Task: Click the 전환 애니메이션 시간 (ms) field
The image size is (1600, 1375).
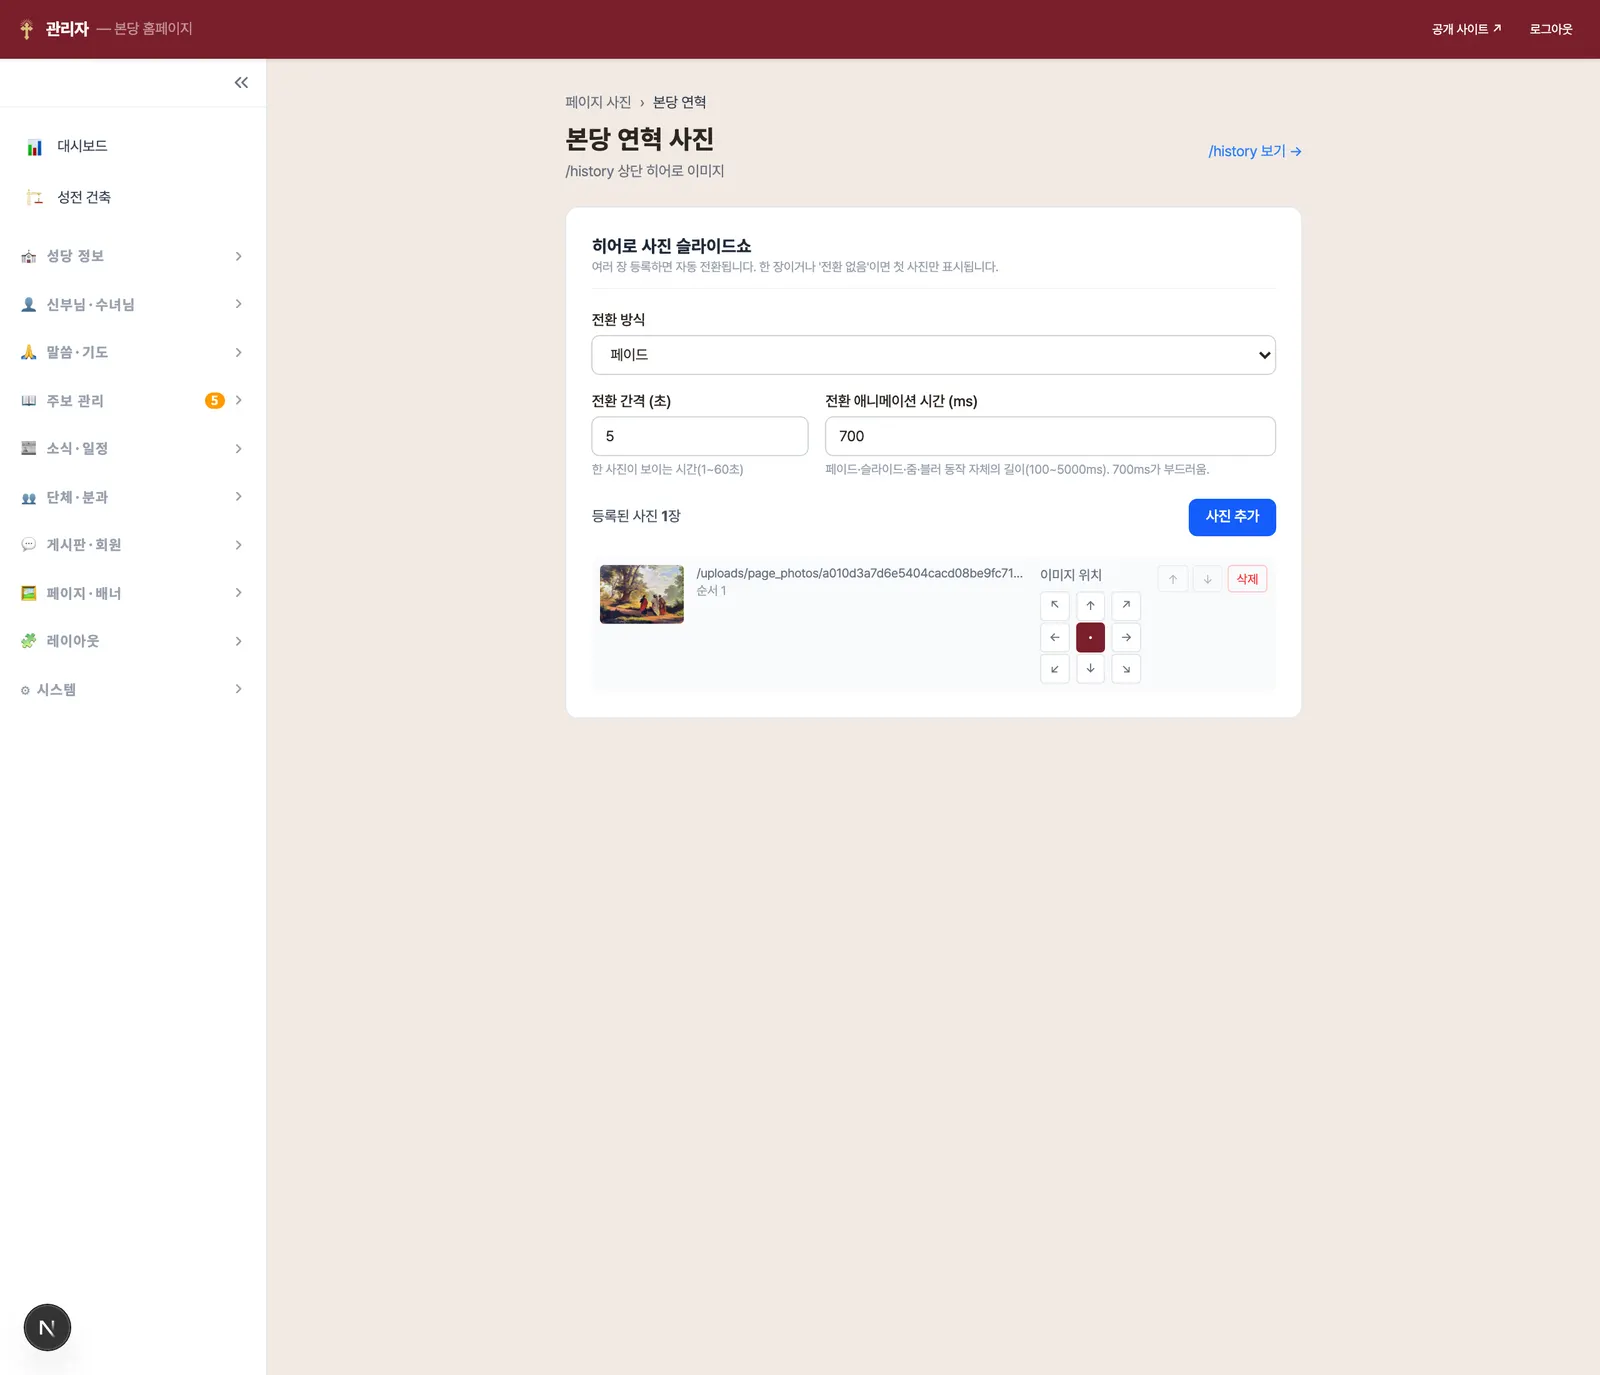Action: [1050, 437]
